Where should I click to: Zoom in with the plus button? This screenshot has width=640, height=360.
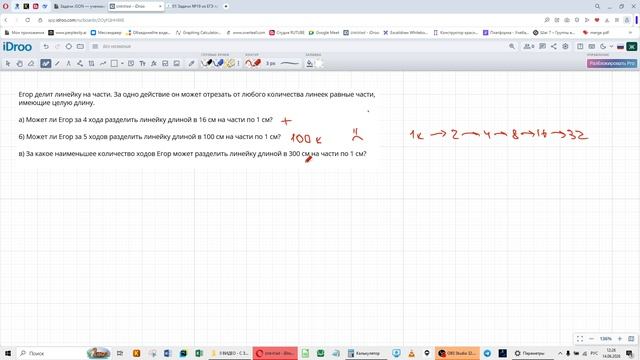coord(620,339)
